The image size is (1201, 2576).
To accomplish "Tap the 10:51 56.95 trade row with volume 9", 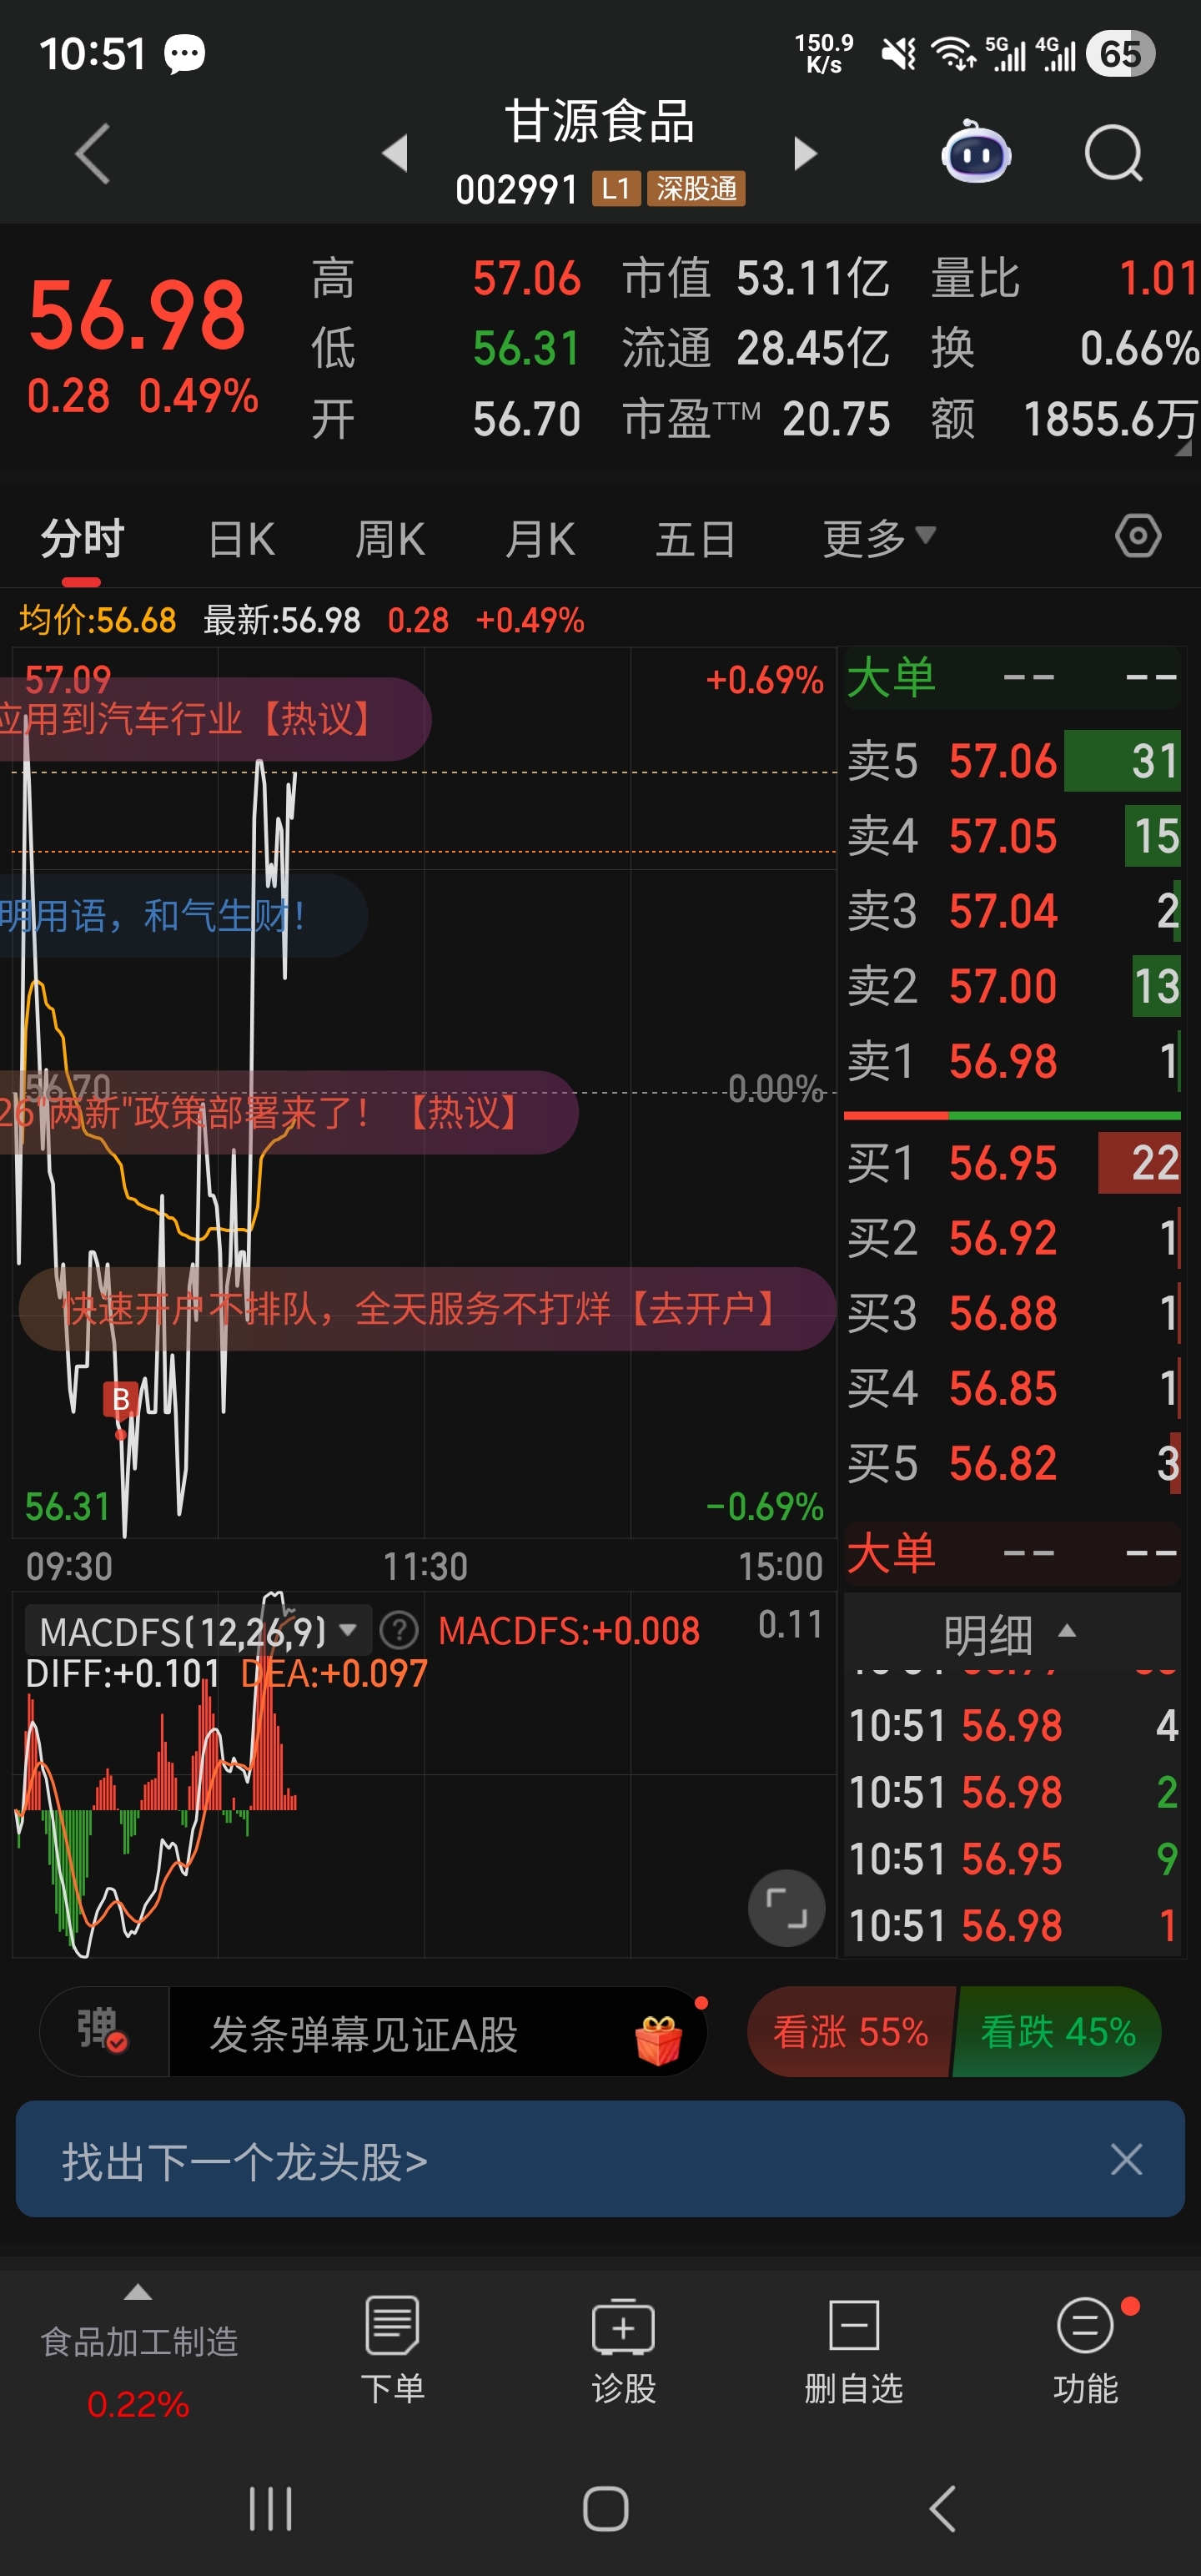I will [1012, 1859].
